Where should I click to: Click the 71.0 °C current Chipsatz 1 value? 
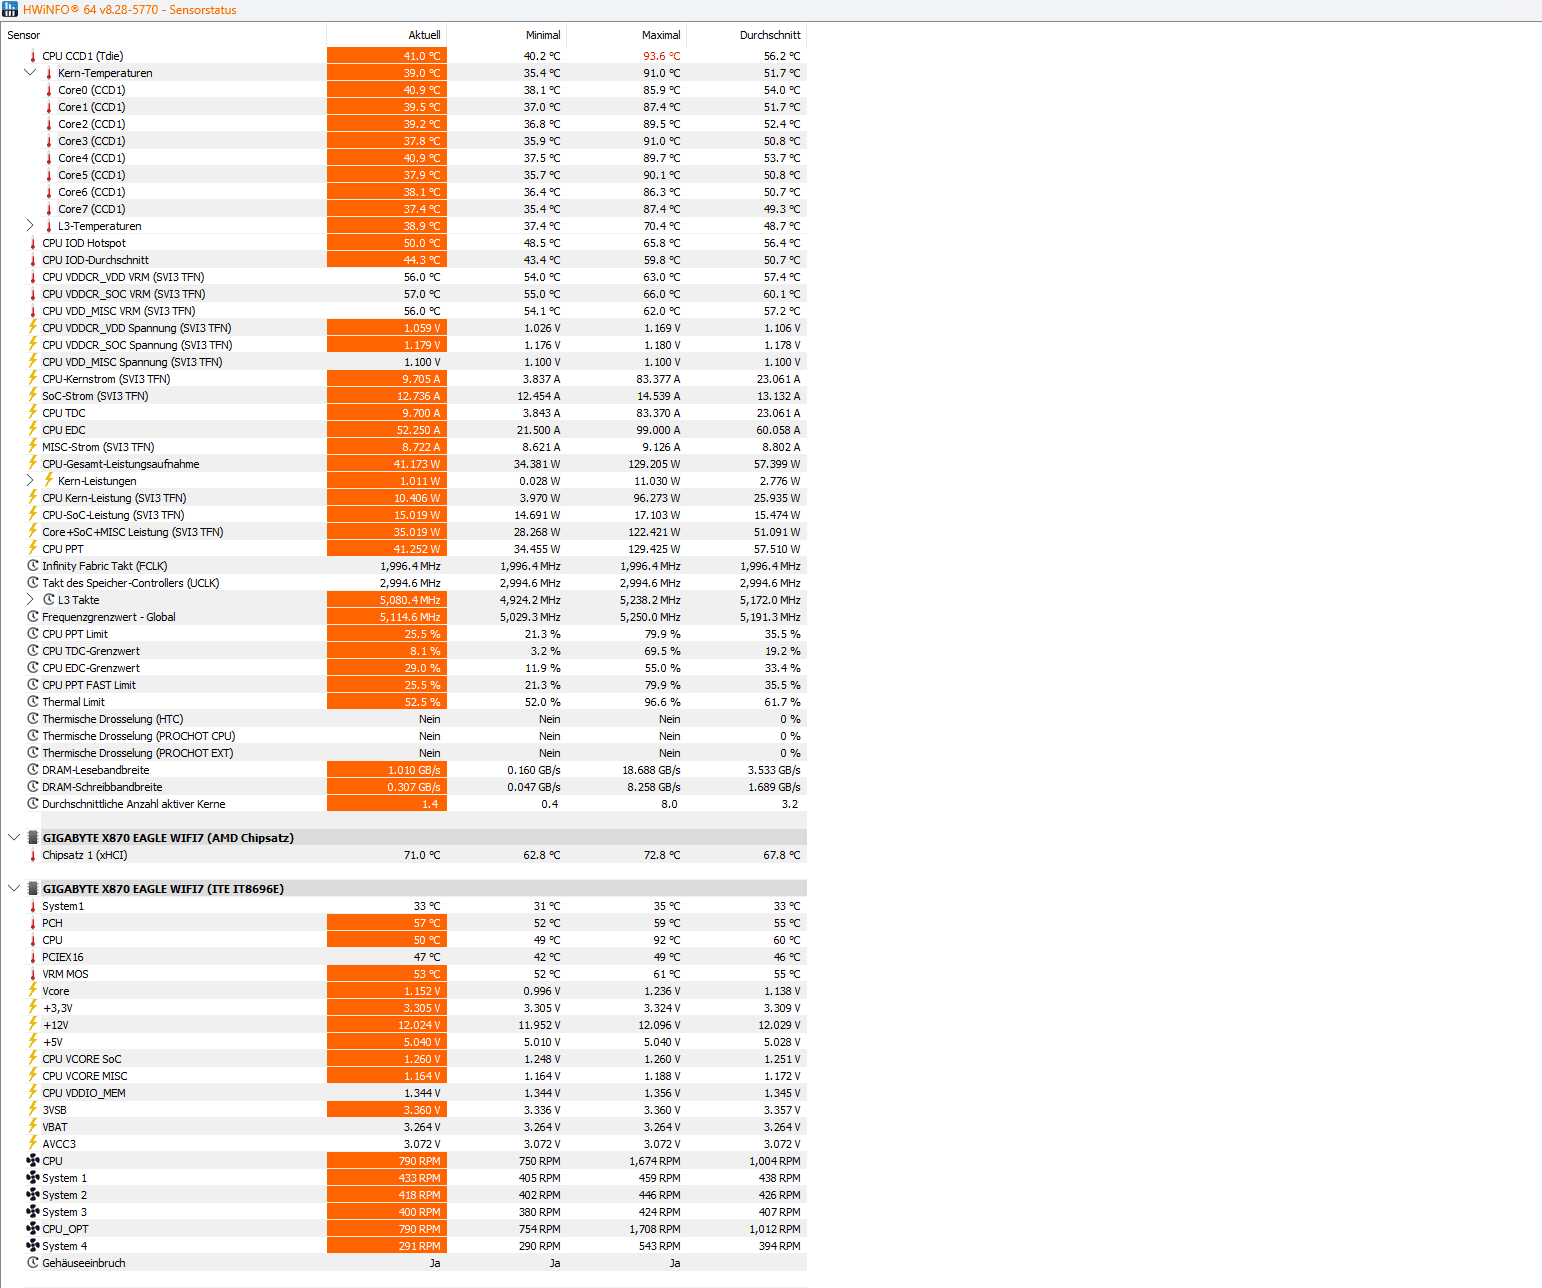[422, 855]
